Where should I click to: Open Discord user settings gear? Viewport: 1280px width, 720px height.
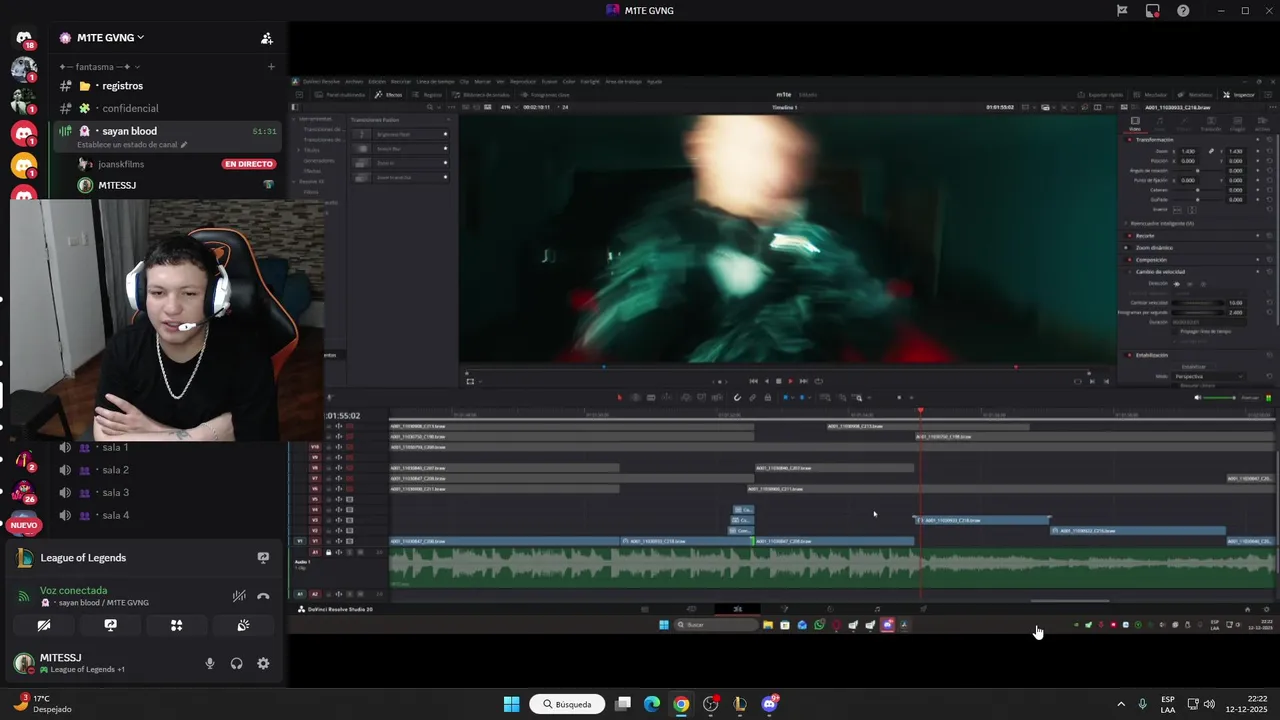tap(263, 663)
